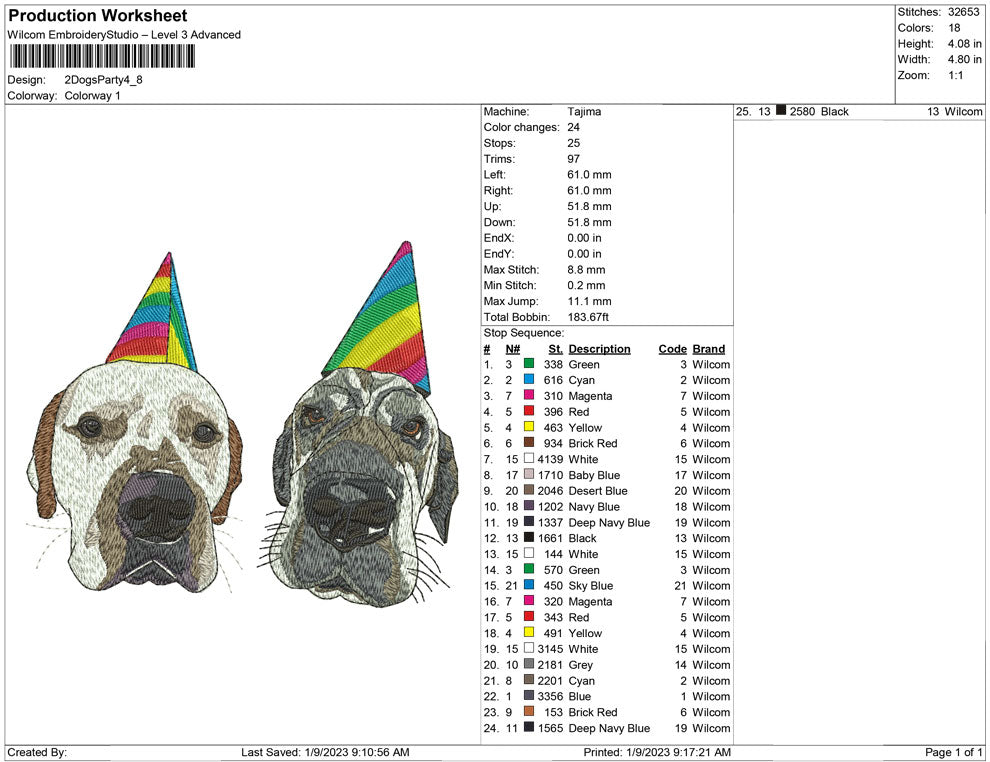
Task: Click the red swatch for 343 Red
Action: coord(529,616)
